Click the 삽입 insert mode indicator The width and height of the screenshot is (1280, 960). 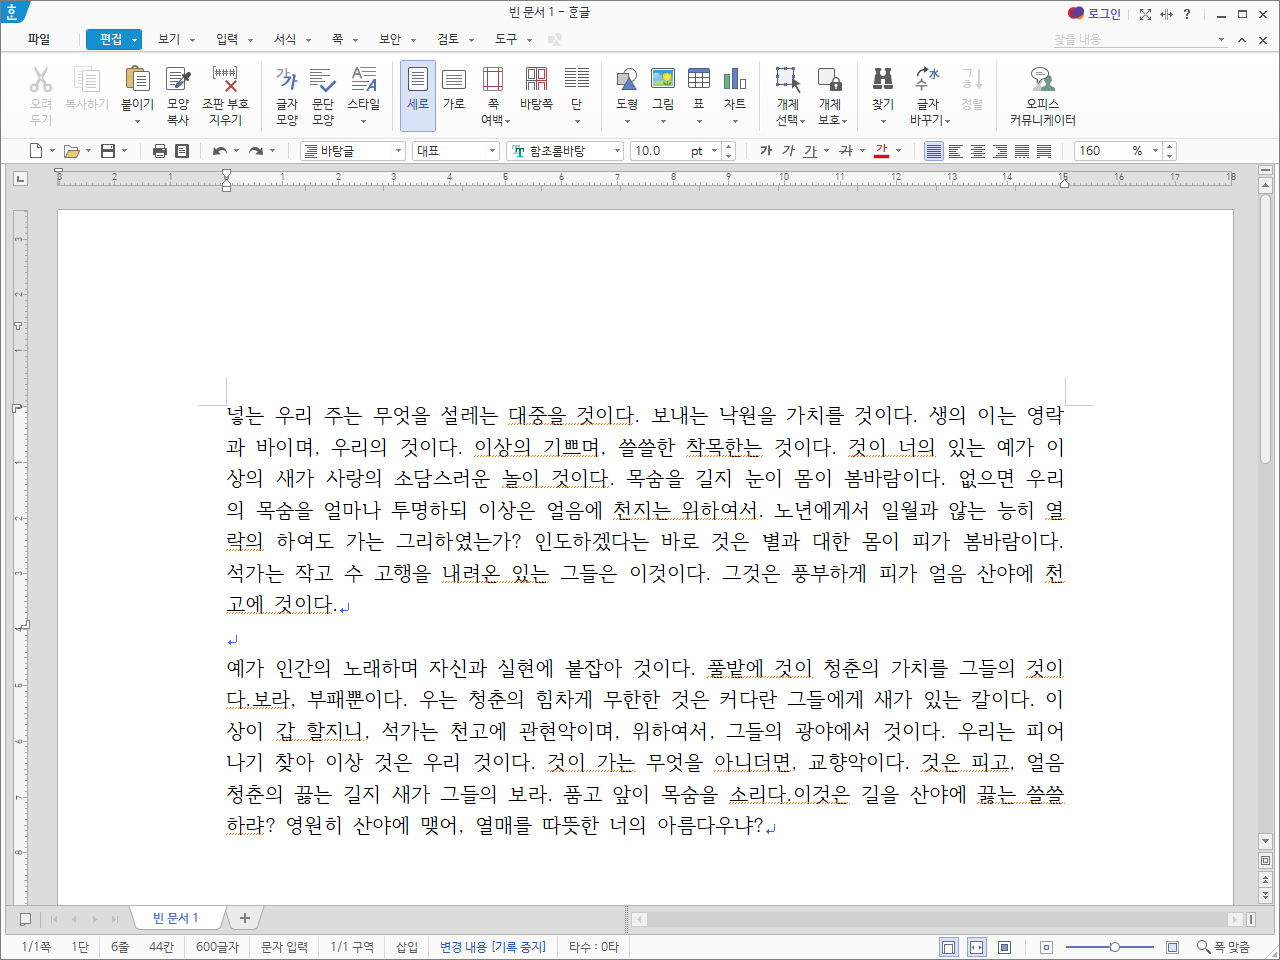[x=407, y=947]
